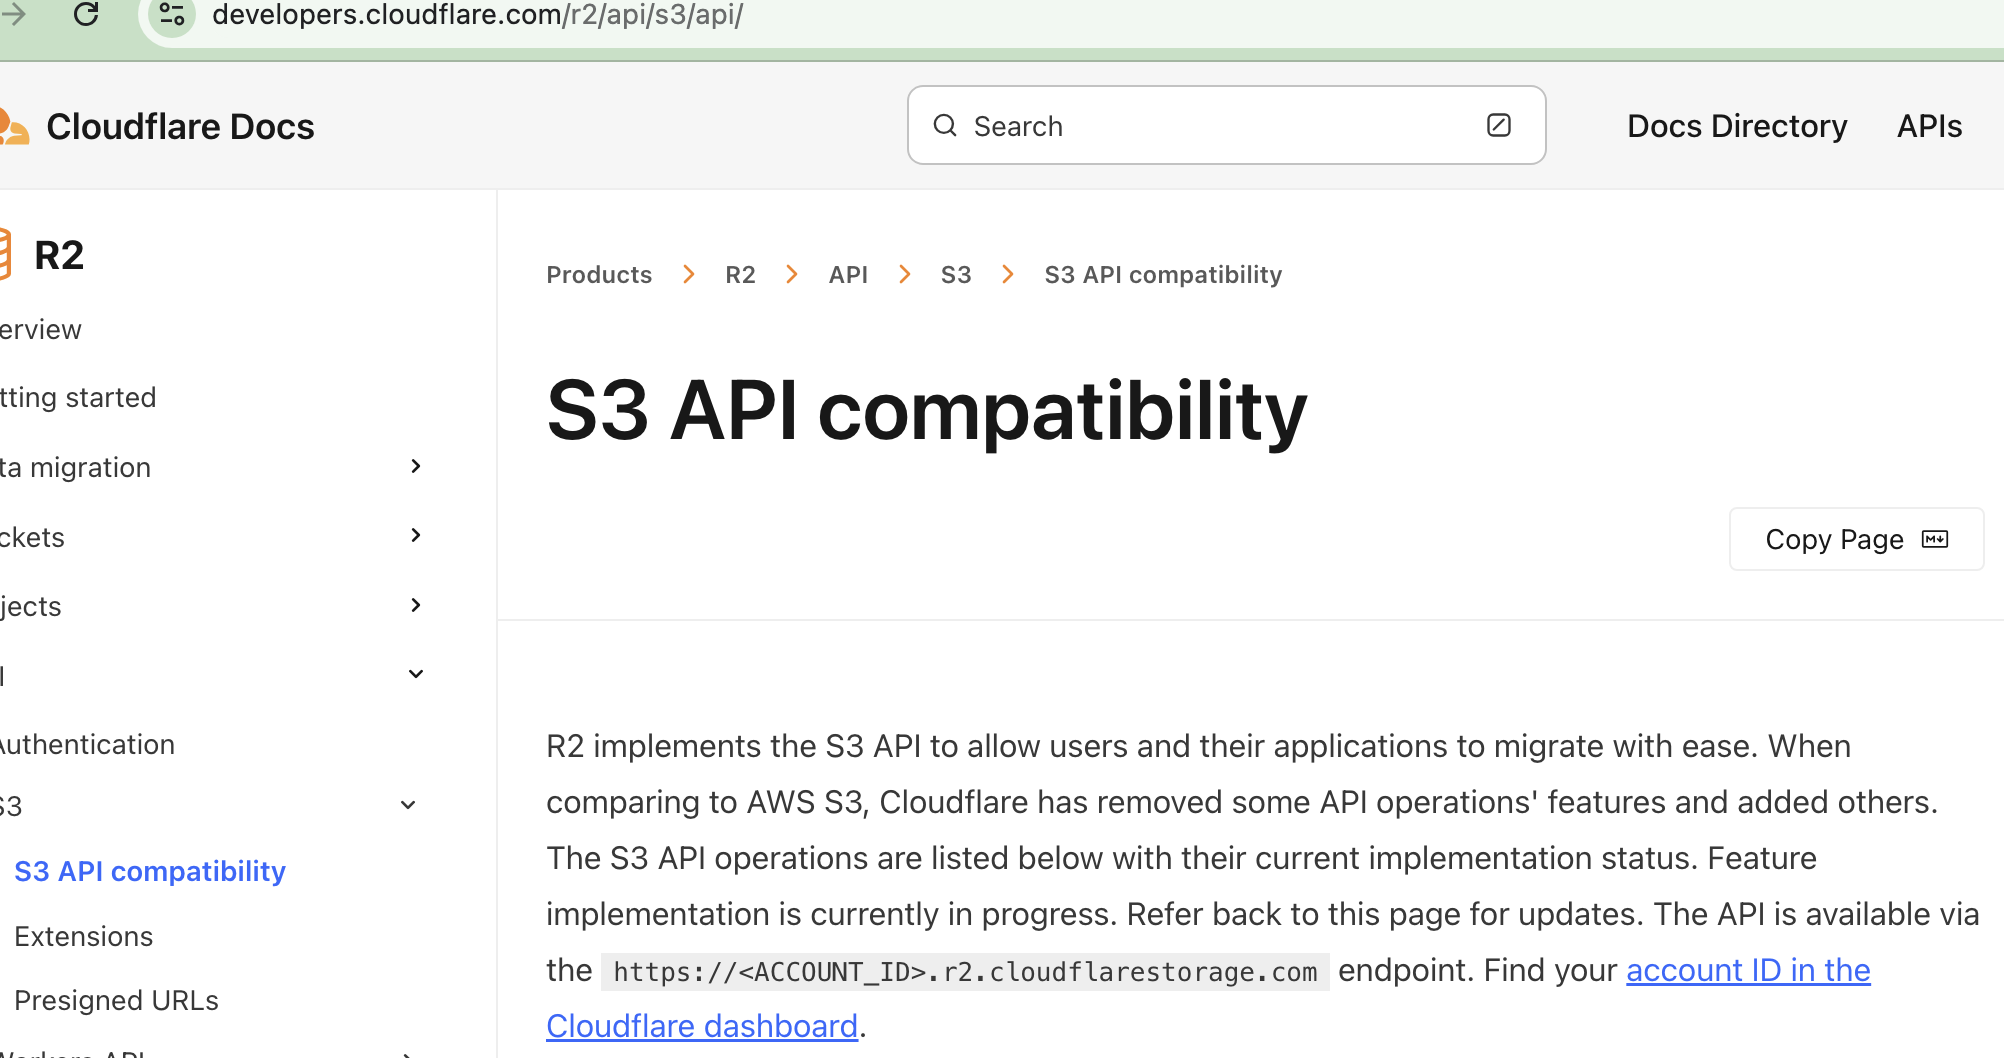The height and width of the screenshot is (1058, 2004).
Task: Click the site settings icon in address bar
Action: pyautogui.click(x=170, y=15)
